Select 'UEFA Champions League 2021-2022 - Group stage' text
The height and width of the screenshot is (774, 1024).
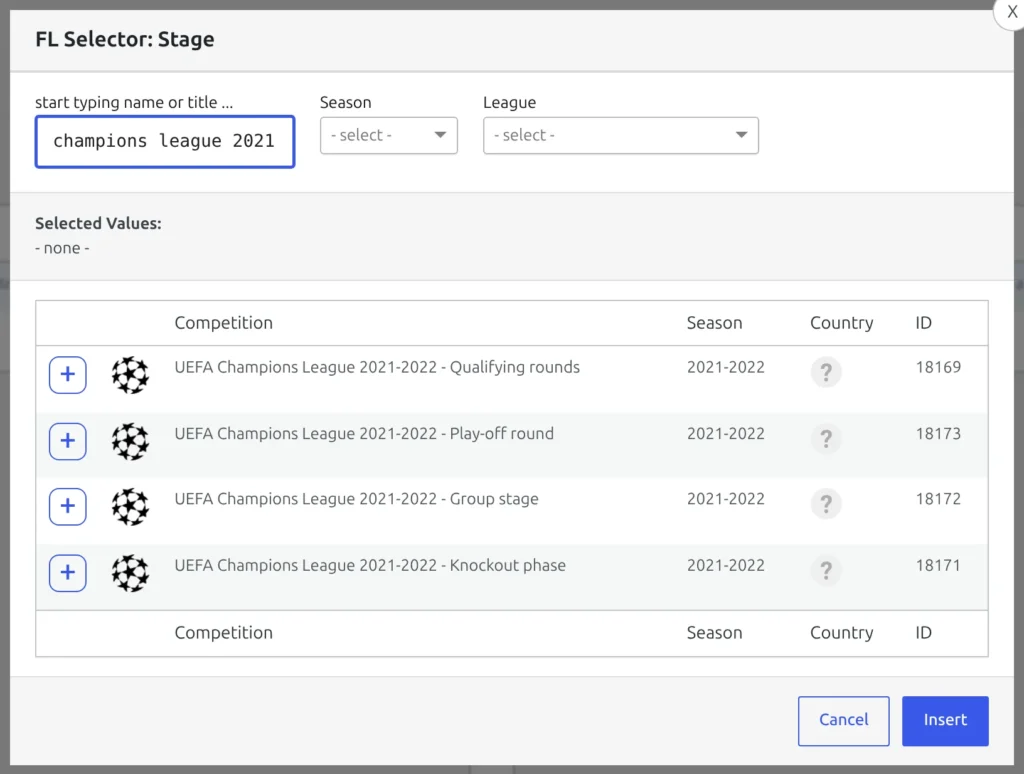356,499
